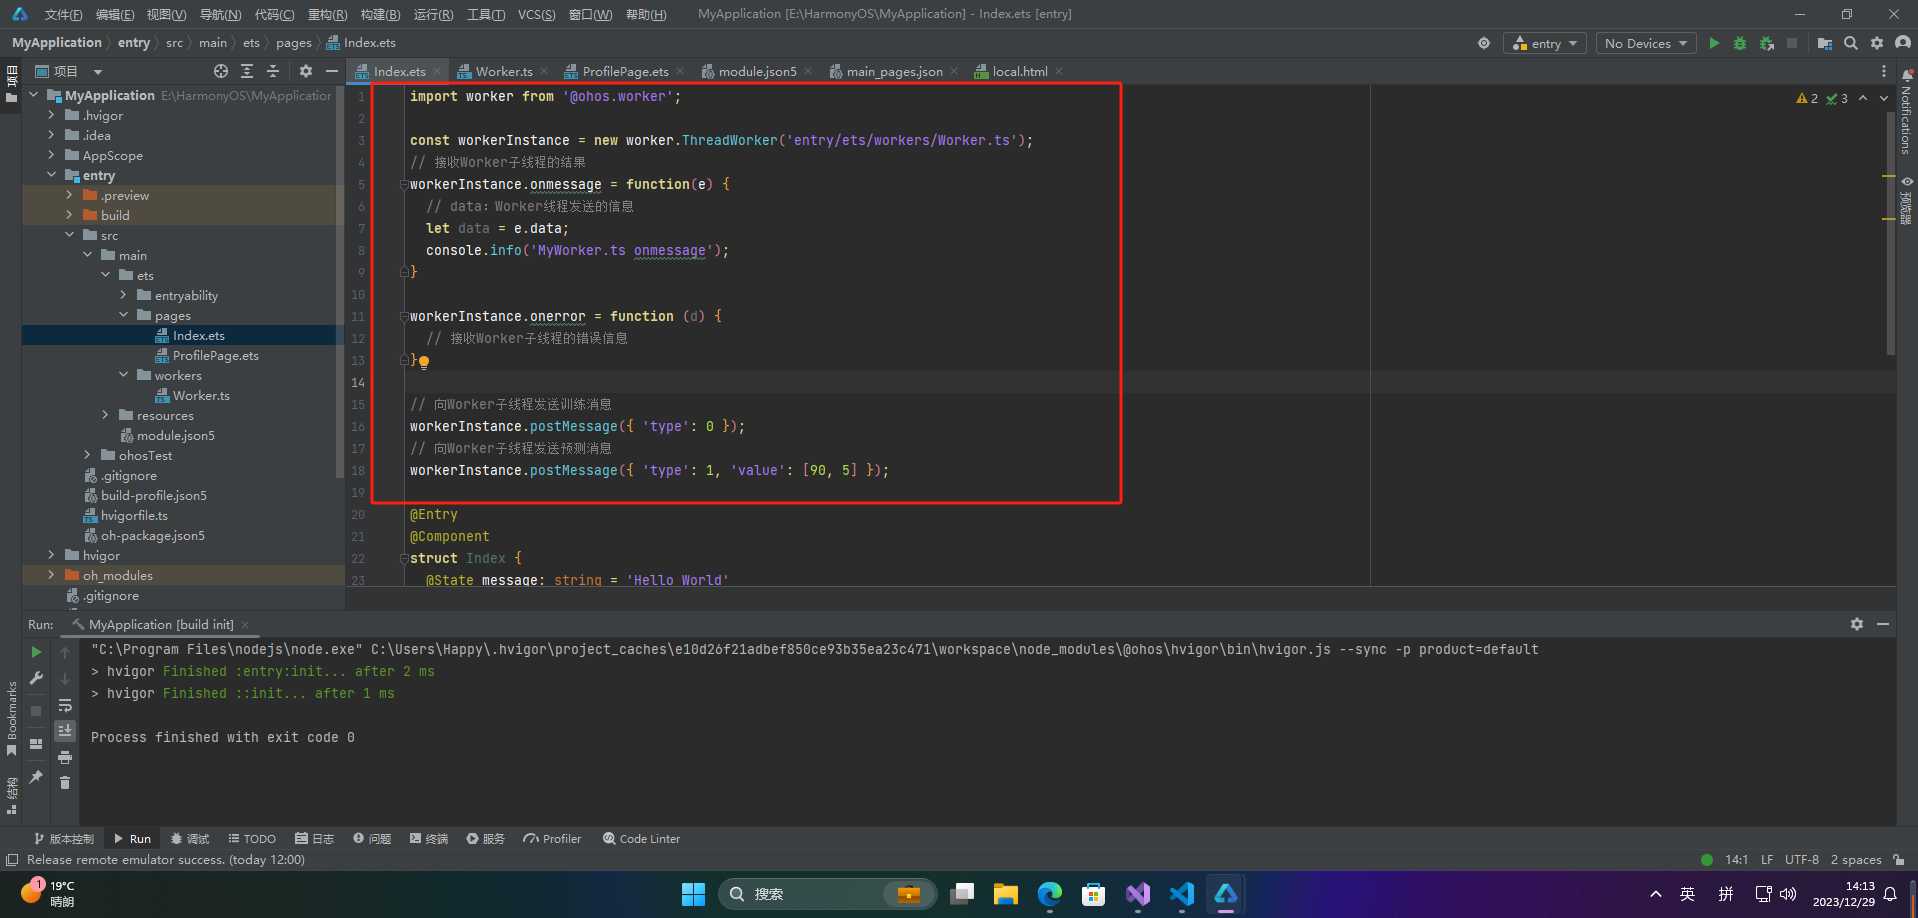Click the UTF-8 encoding in the status bar
1918x918 pixels.
(x=1802, y=860)
